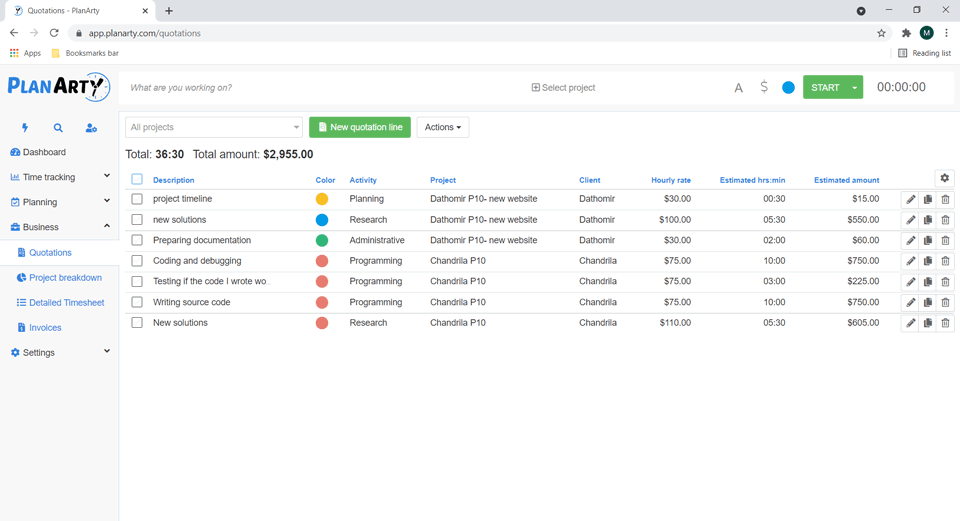Open Invoices page

[40, 328]
